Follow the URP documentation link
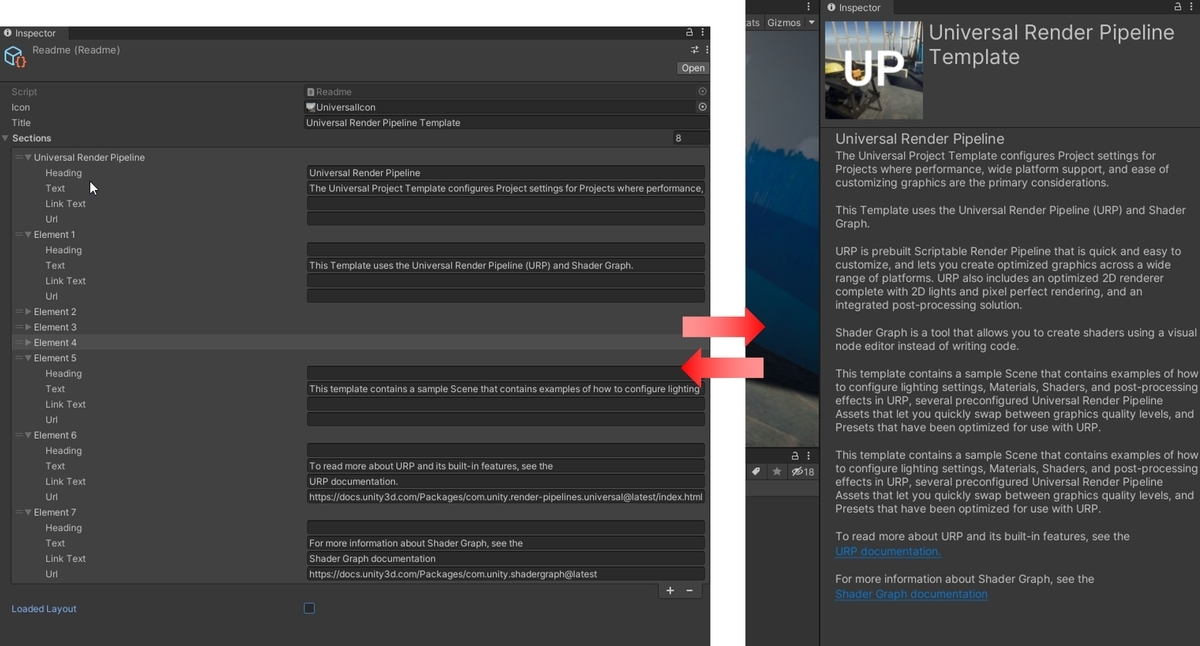The image size is (1200, 646). click(x=886, y=551)
